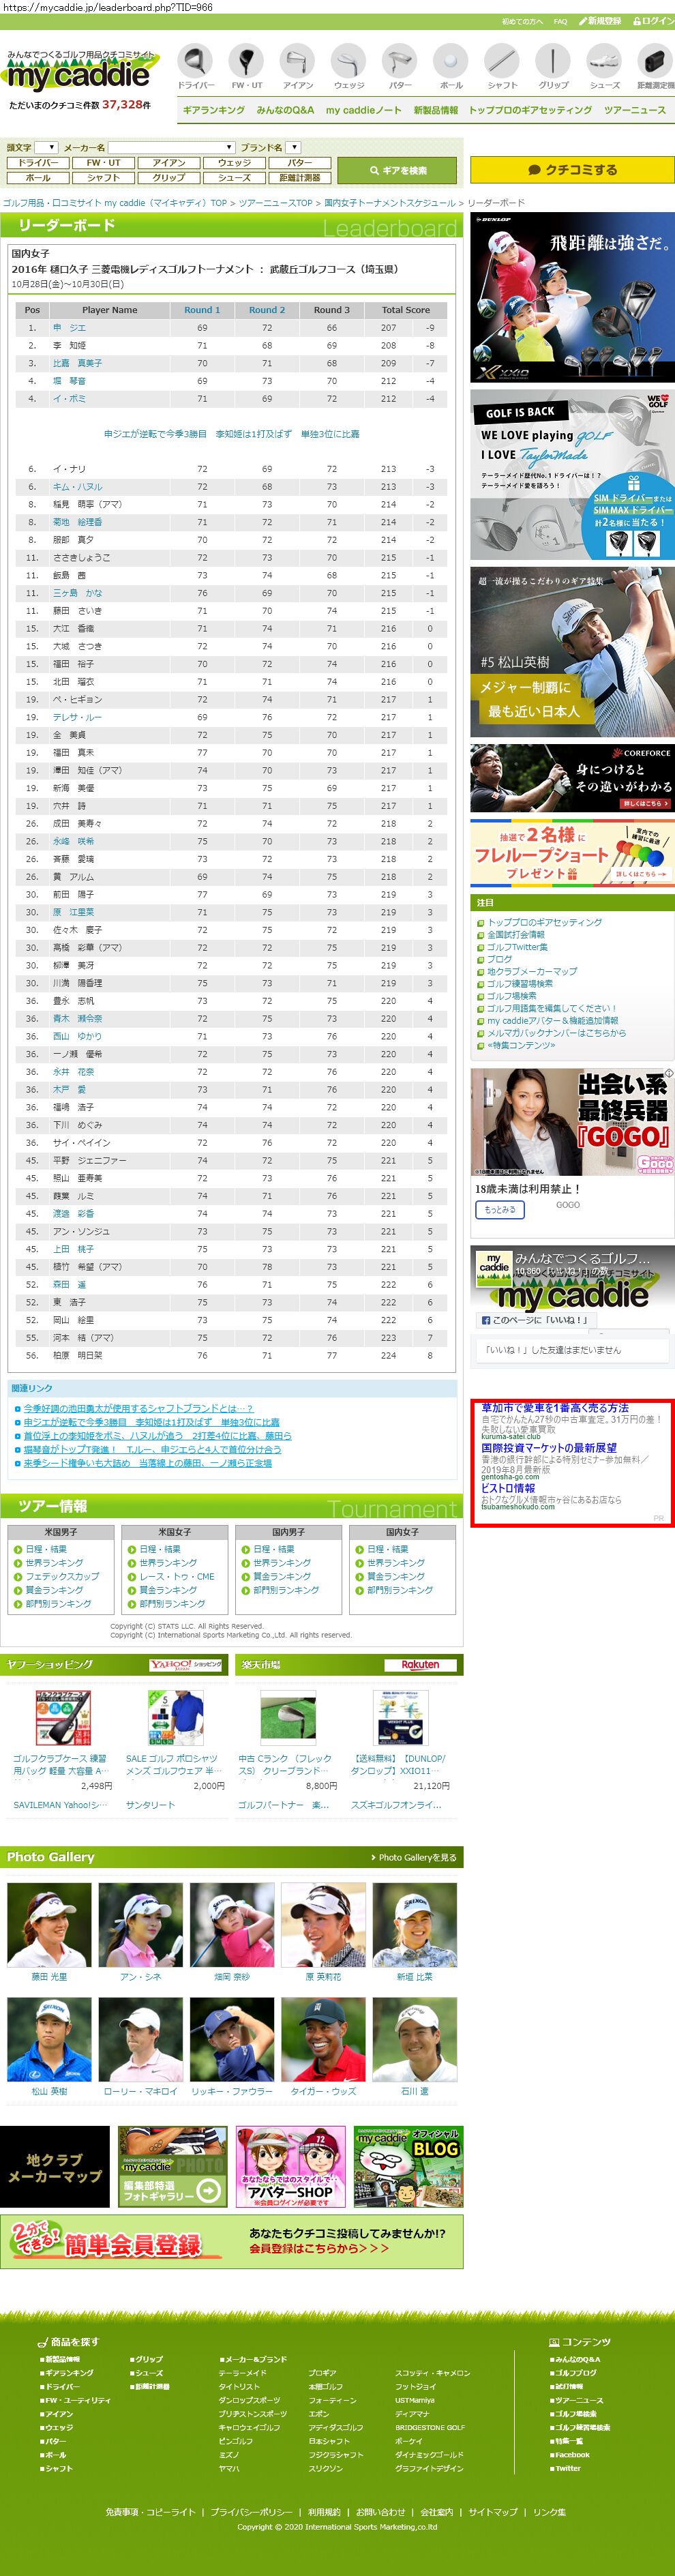Click the Rakuten logo in 楽天市場 header
The height and width of the screenshot is (2576, 675).
[420, 1665]
